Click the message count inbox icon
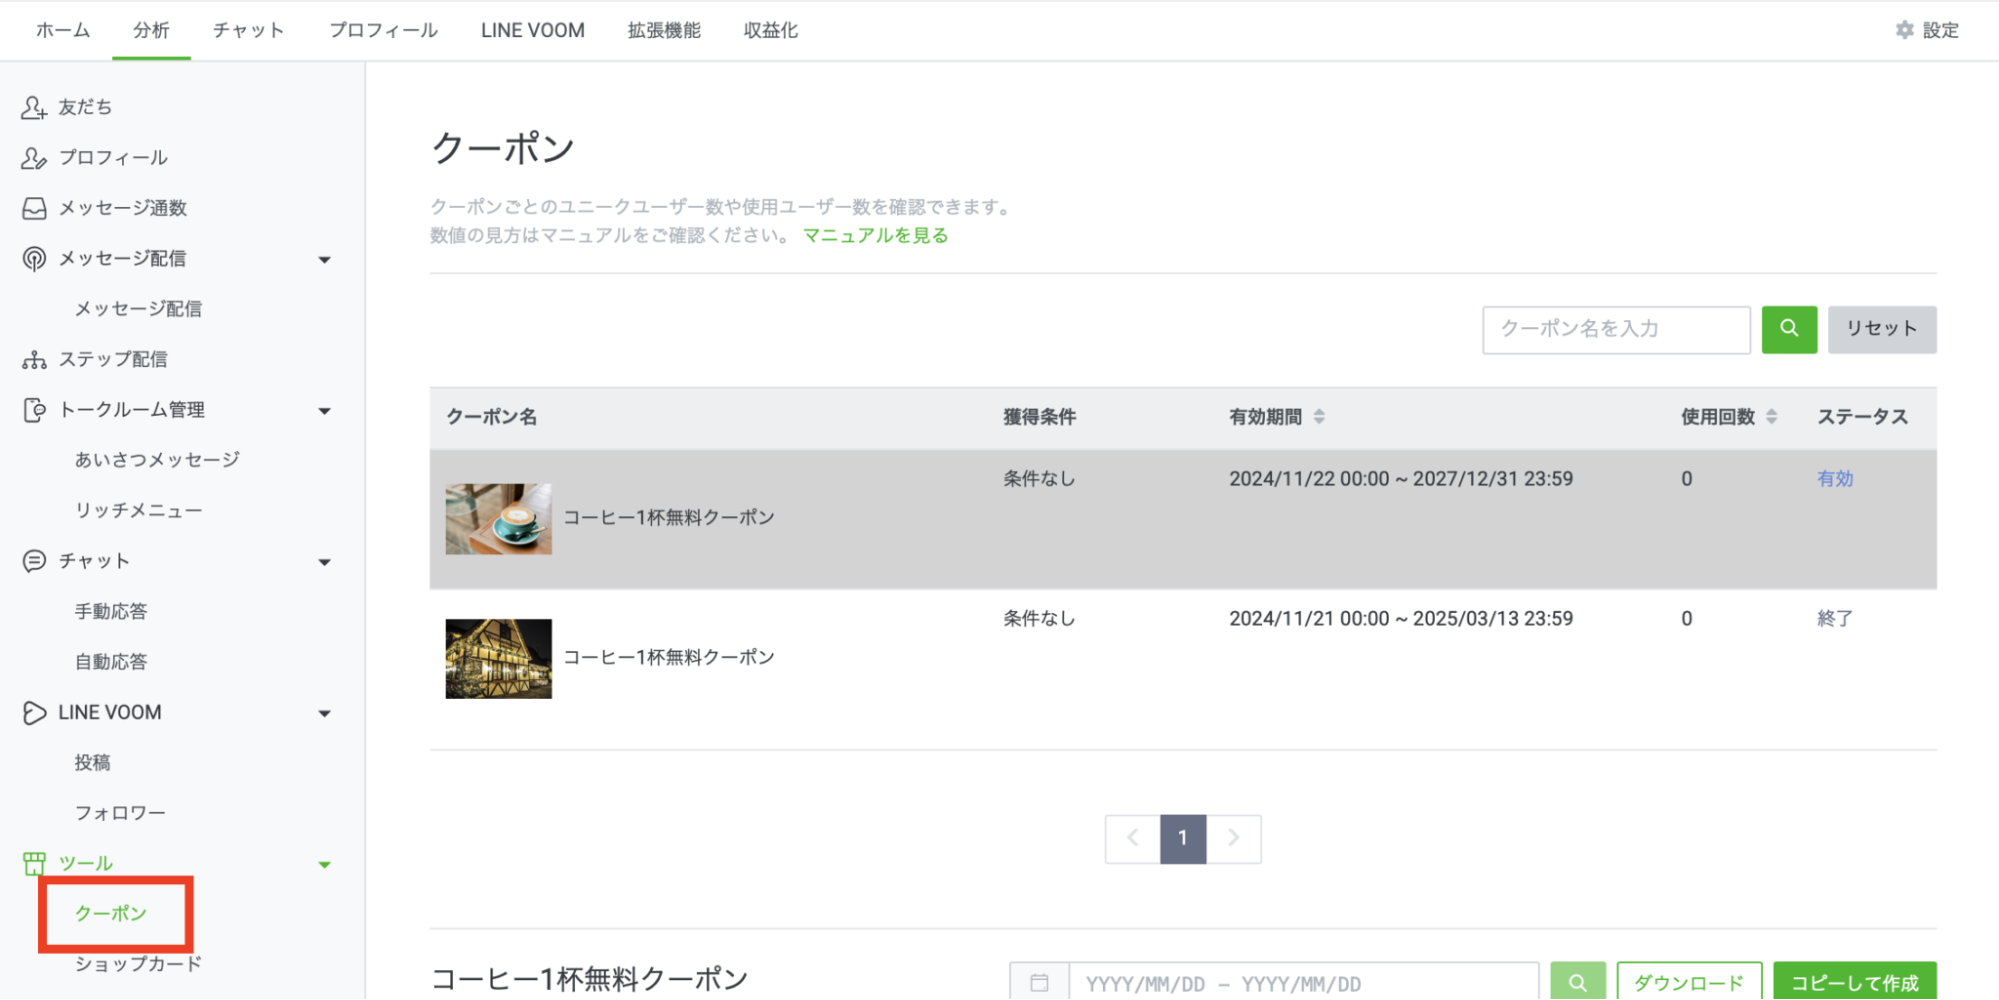Viewport: 1999px width, 1000px height. click(34, 208)
